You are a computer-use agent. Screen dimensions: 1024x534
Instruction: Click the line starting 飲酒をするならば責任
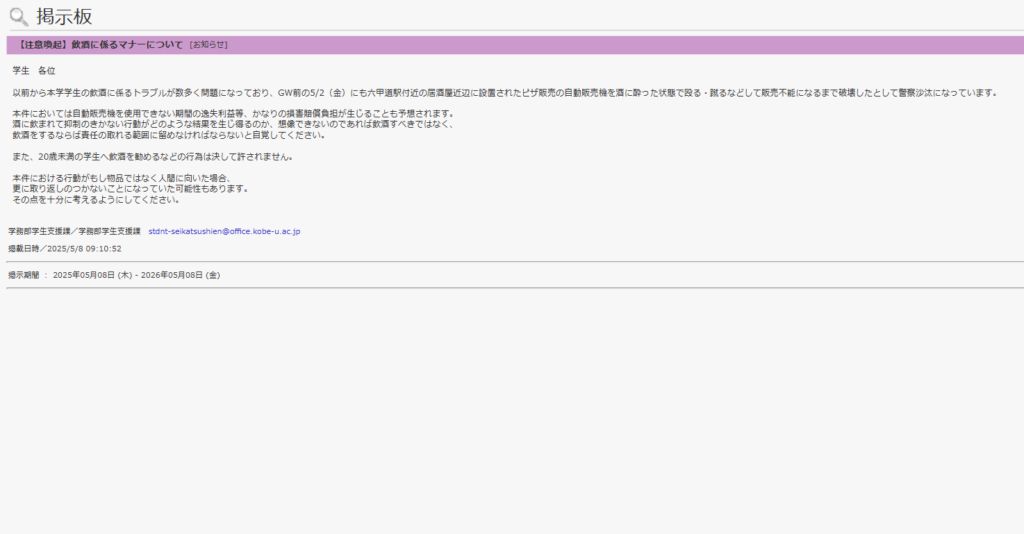[168, 135]
